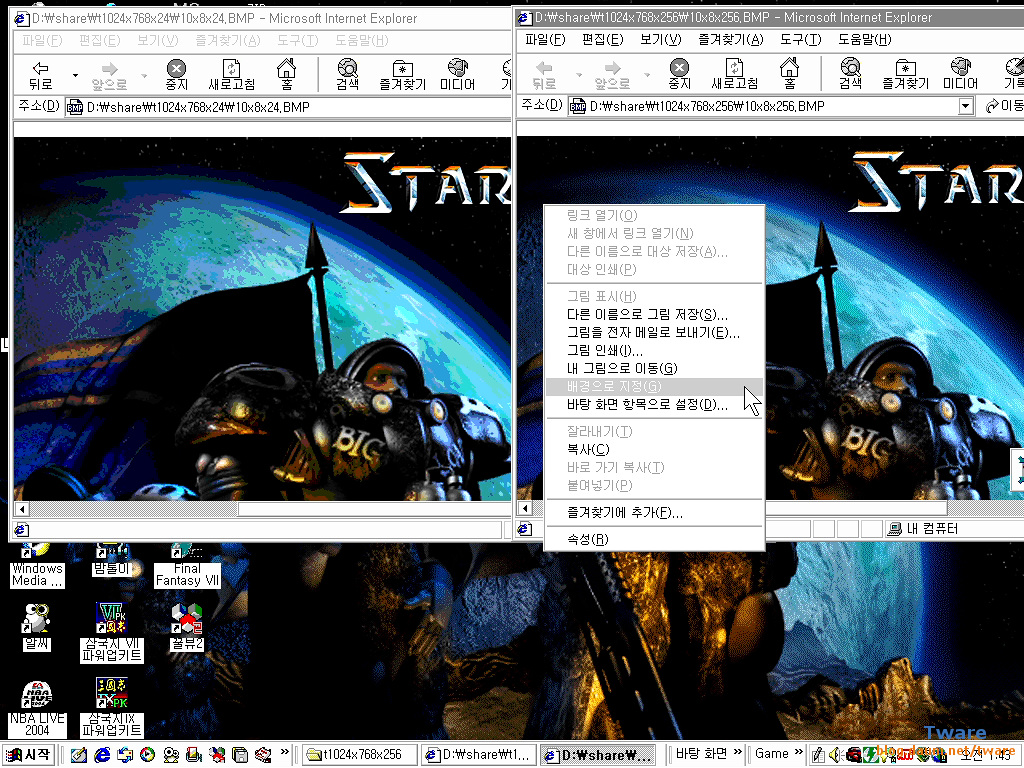
Task: Click Home icon in right IE window
Action: (789, 74)
